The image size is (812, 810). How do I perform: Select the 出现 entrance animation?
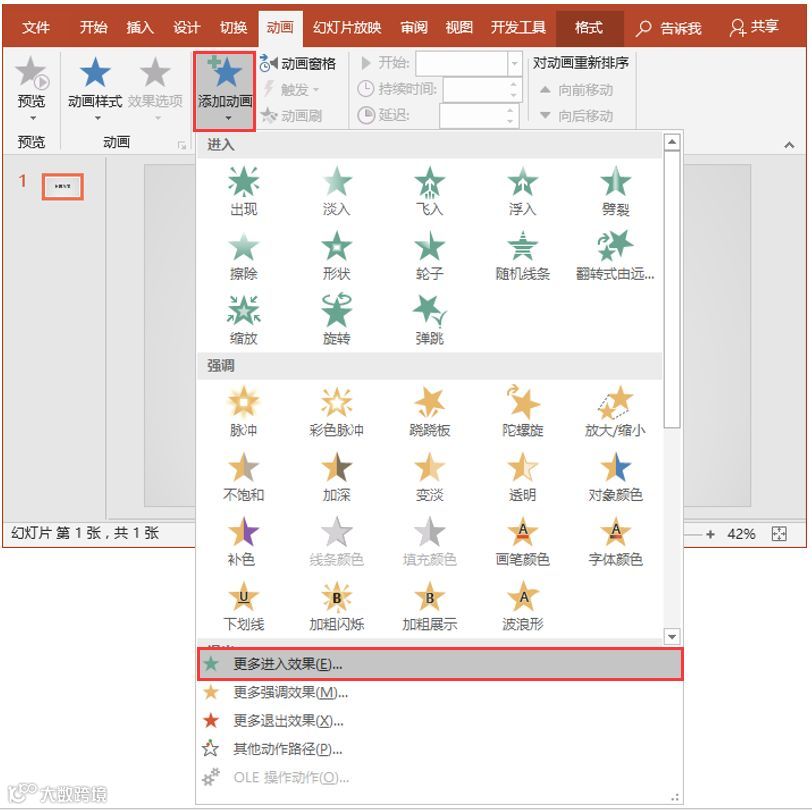243,191
